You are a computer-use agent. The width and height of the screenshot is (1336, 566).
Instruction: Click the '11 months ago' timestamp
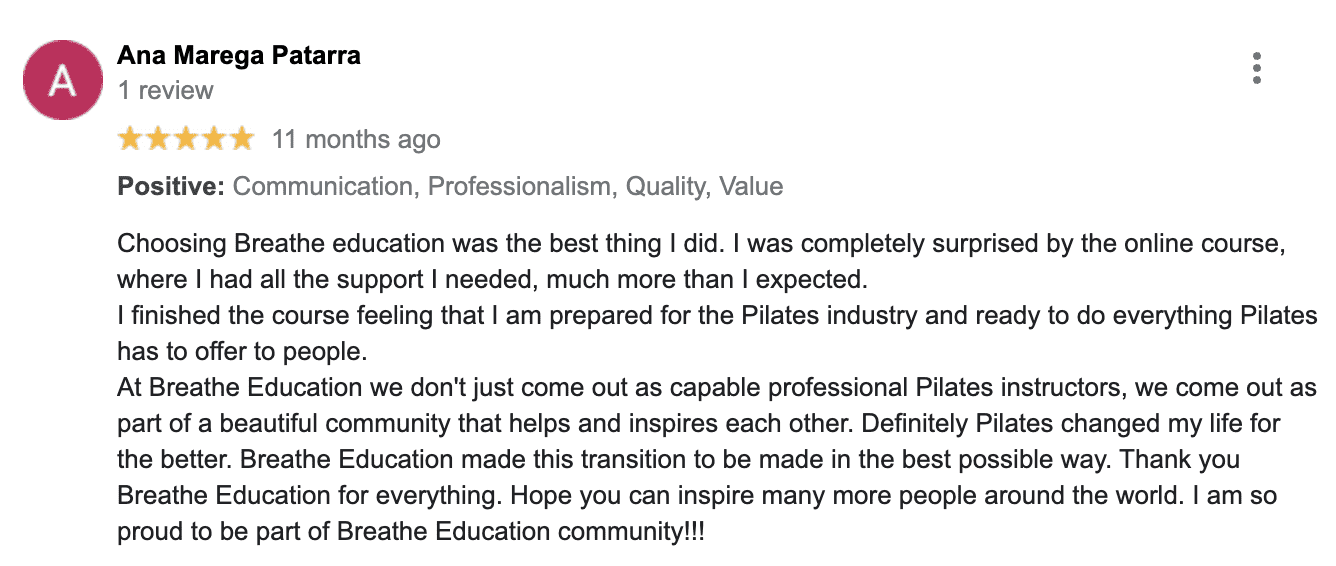point(356,139)
